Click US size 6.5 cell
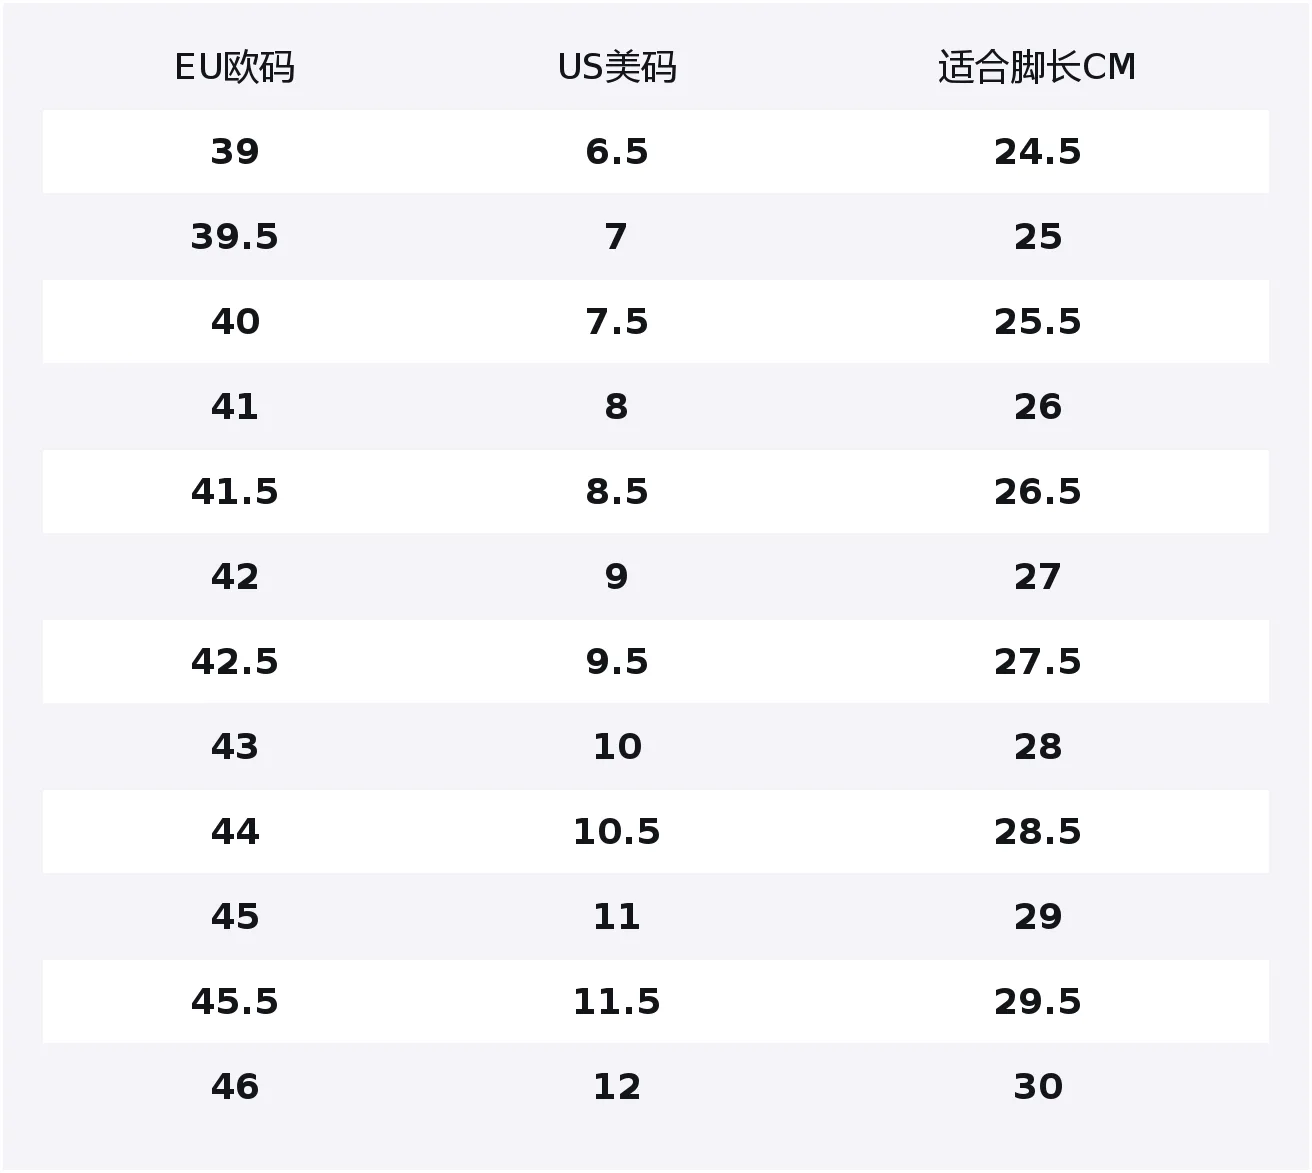This screenshot has width=1312, height=1173. tap(617, 152)
